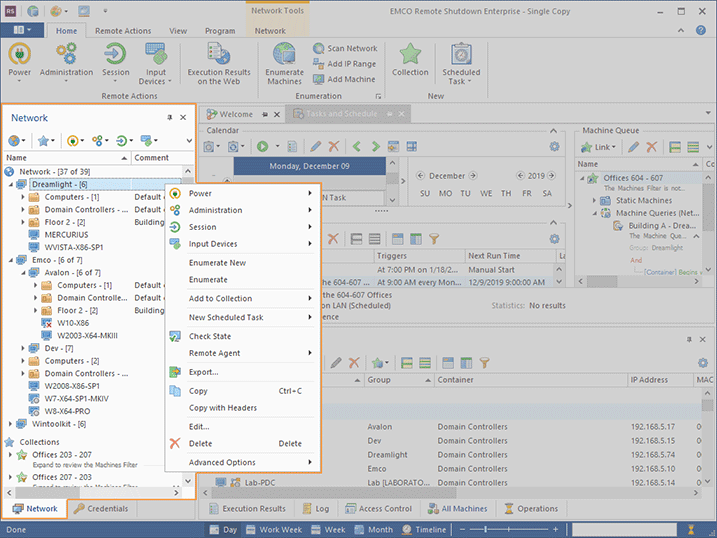Click the Scan Network icon
717x538 pixels.
[x=319, y=48]
